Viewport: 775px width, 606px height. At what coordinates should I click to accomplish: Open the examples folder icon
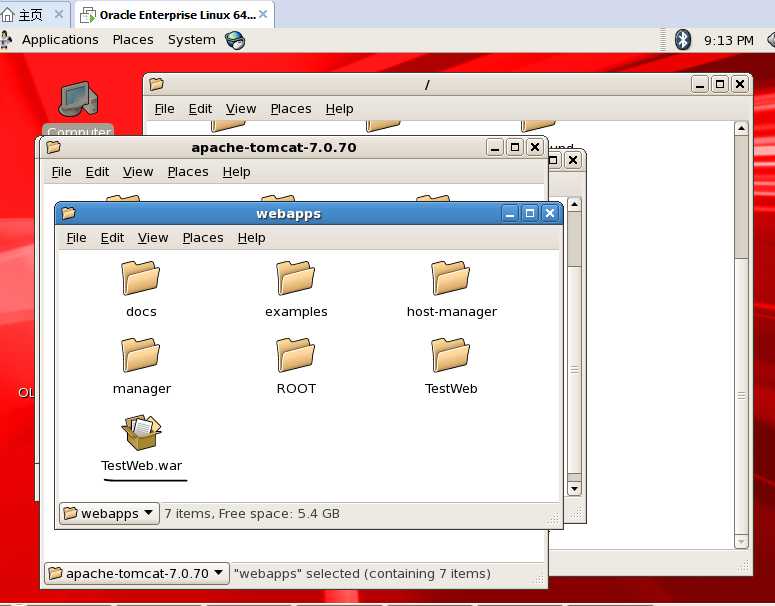tap(296, 278)
